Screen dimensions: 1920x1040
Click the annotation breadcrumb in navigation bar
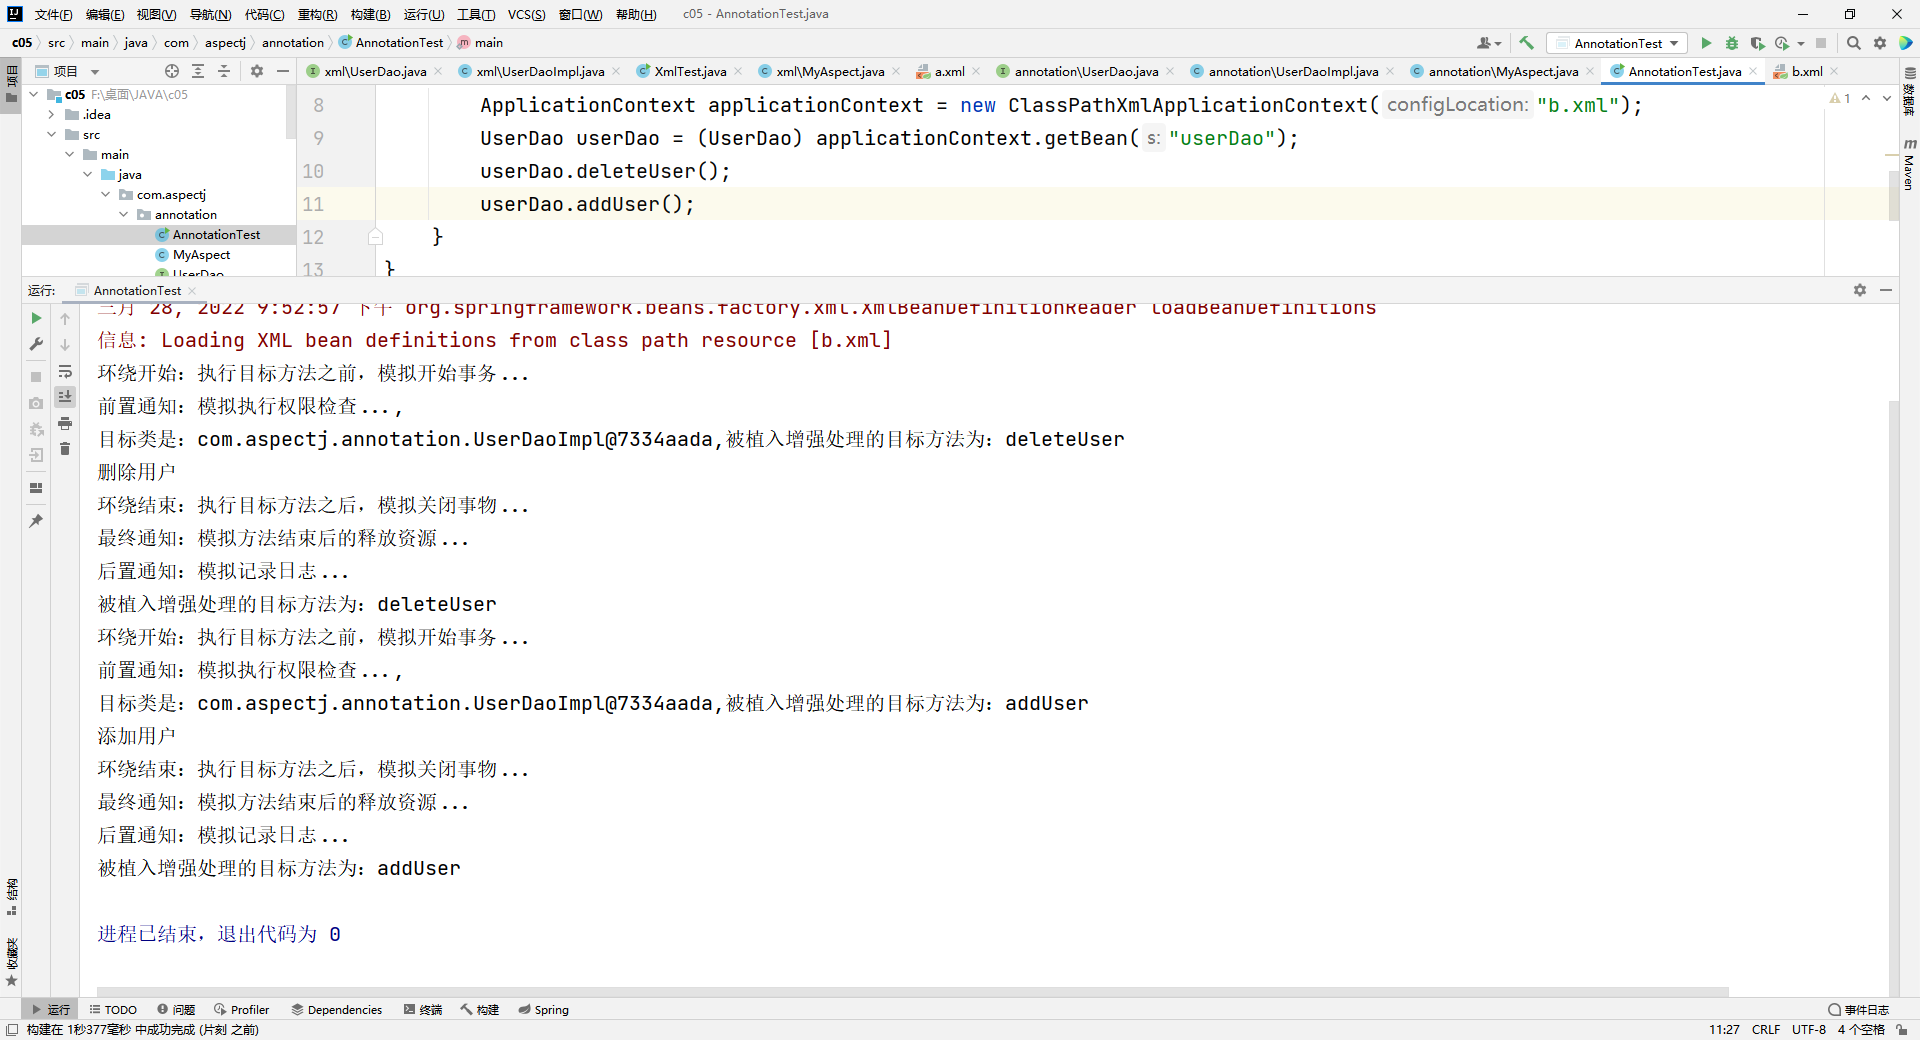point(293,43)
